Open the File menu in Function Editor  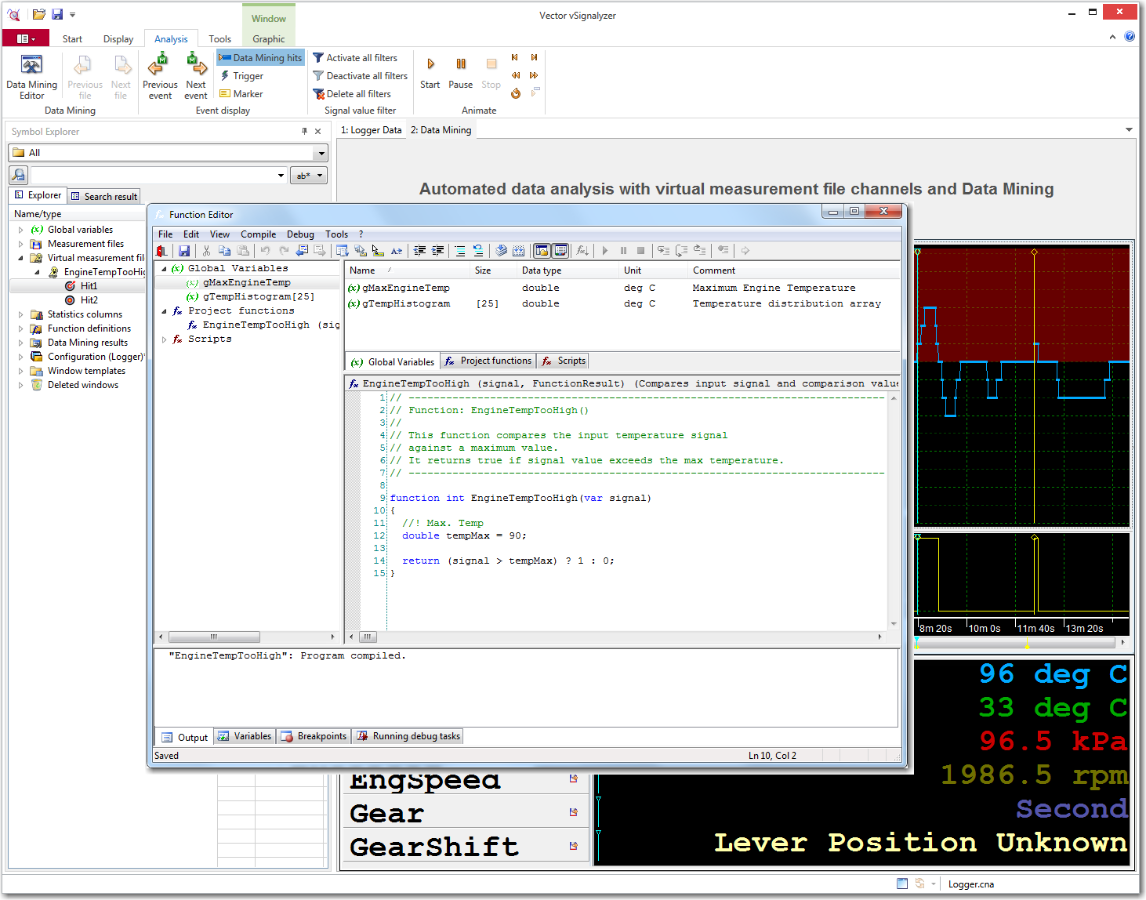pos(165,235)
